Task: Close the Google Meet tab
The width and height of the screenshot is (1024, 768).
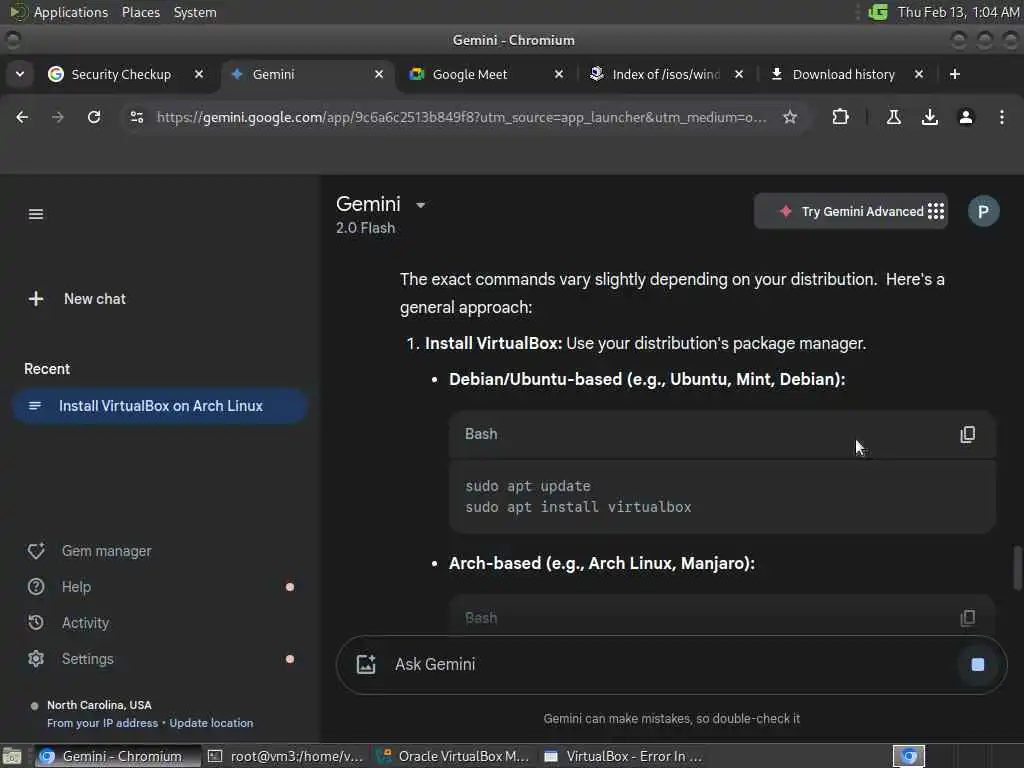Action: point(559,74)
